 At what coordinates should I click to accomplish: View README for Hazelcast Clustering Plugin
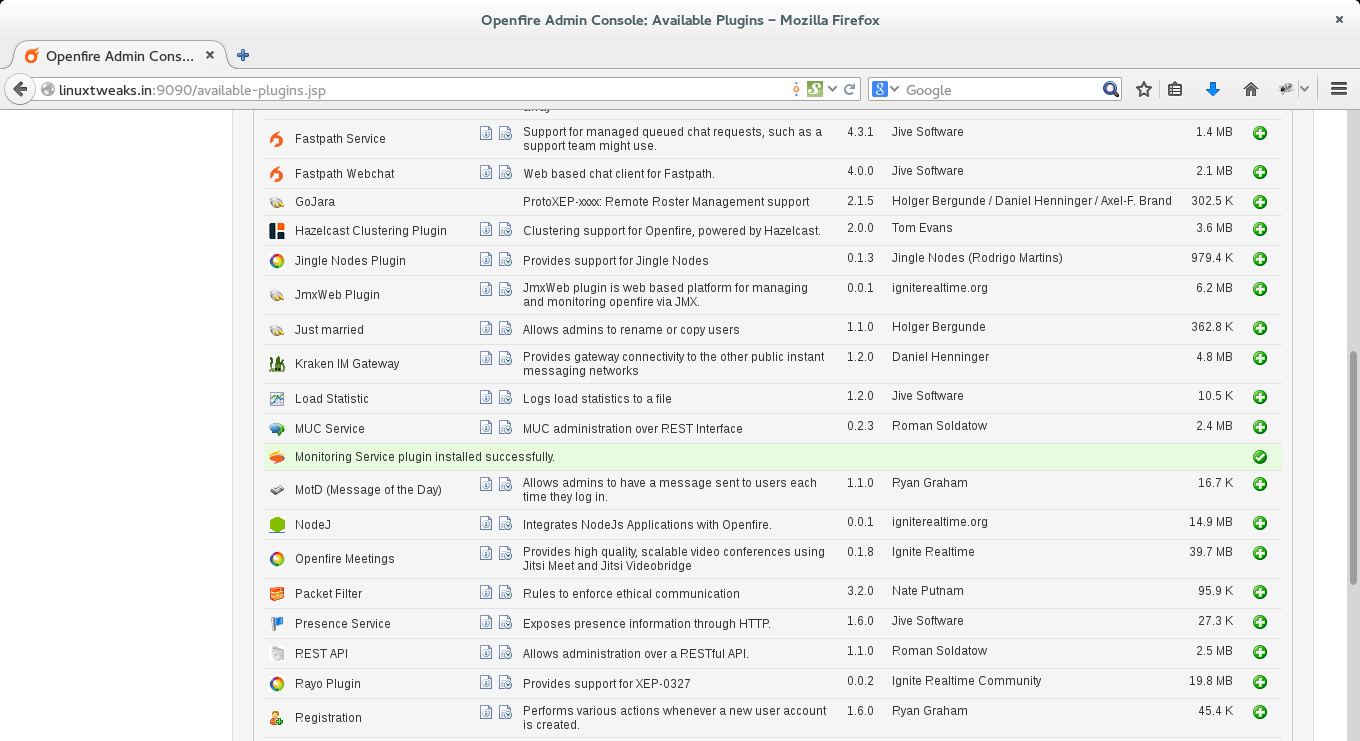486,229
